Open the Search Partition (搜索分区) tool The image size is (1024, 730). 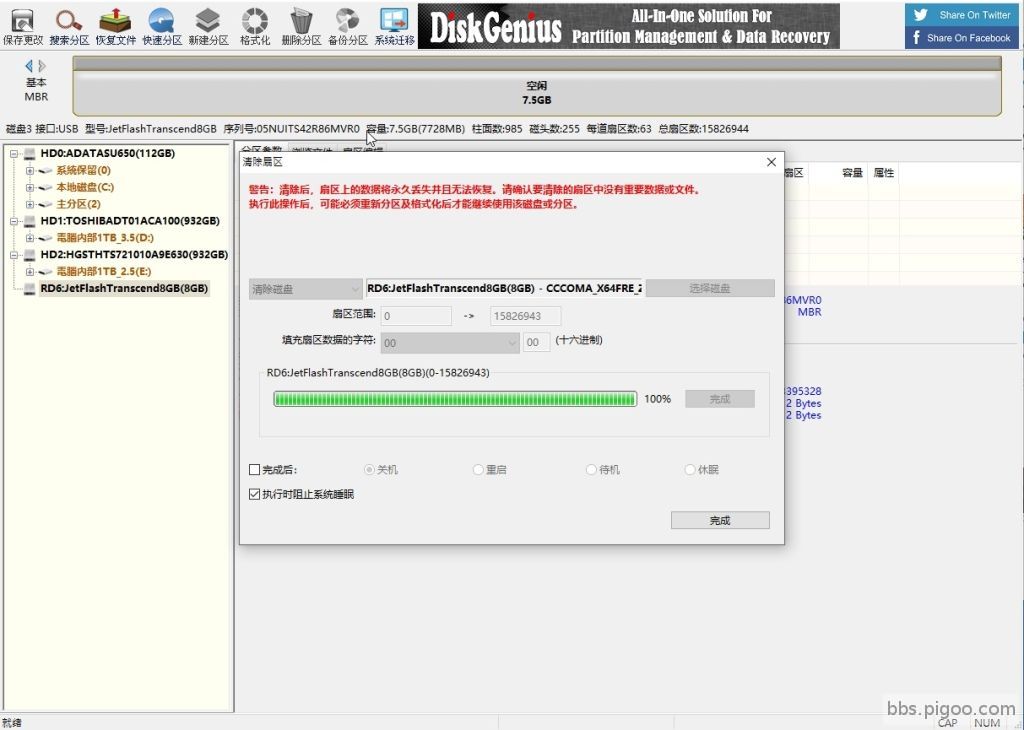tap(69, 26)
